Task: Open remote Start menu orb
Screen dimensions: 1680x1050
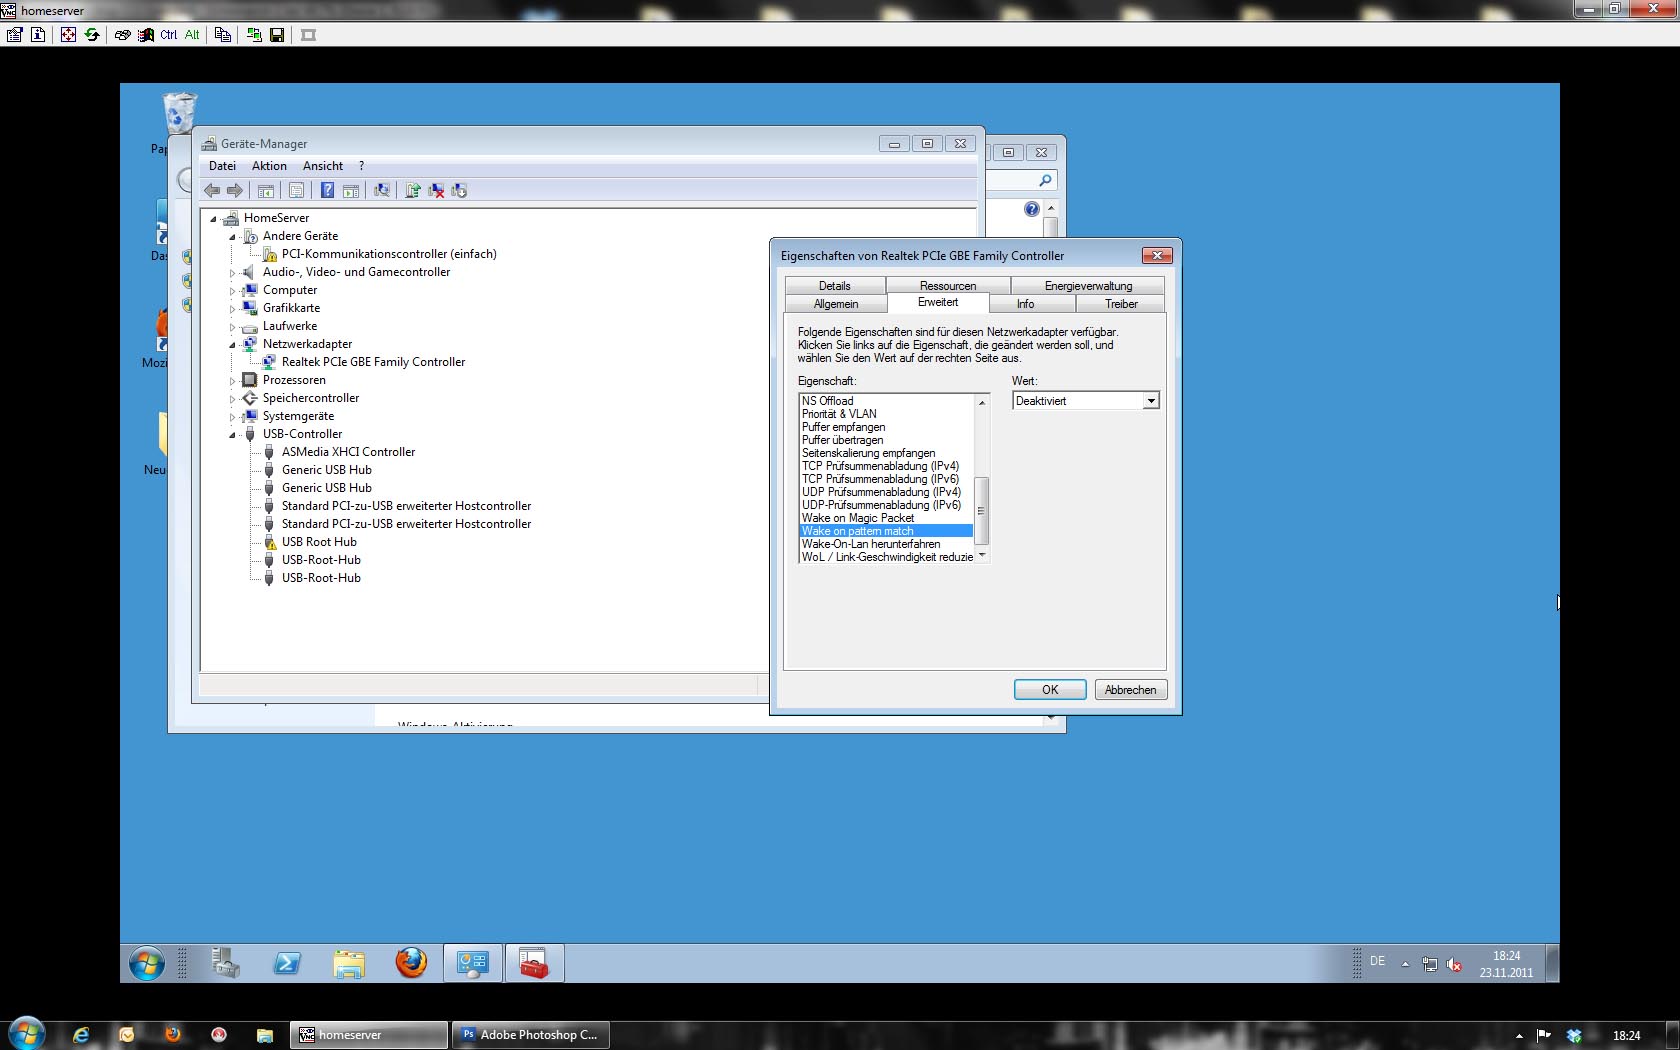Action: tap(147, 964)
